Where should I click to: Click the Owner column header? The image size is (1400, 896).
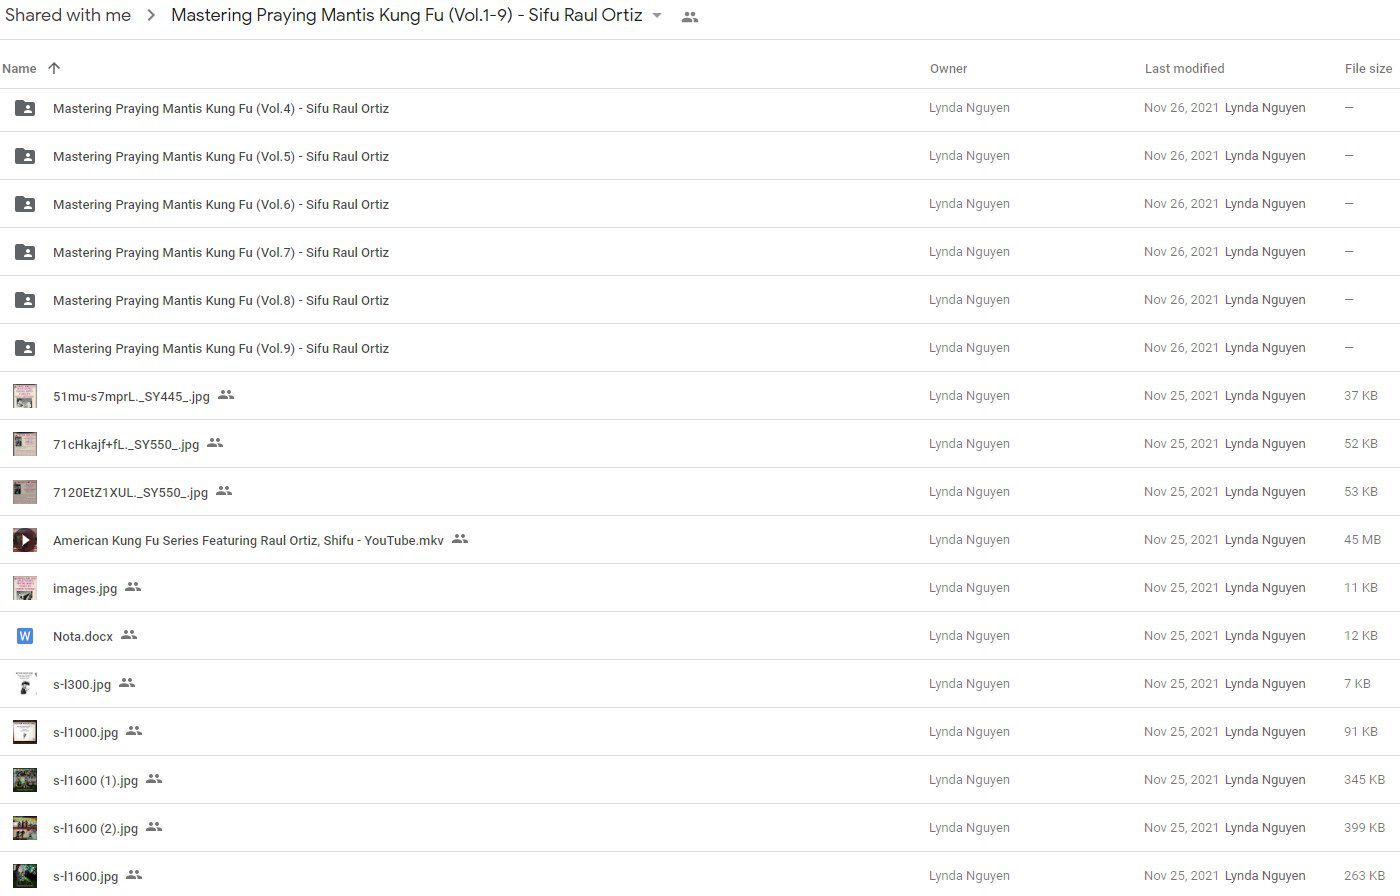click(x=948, y=69)
